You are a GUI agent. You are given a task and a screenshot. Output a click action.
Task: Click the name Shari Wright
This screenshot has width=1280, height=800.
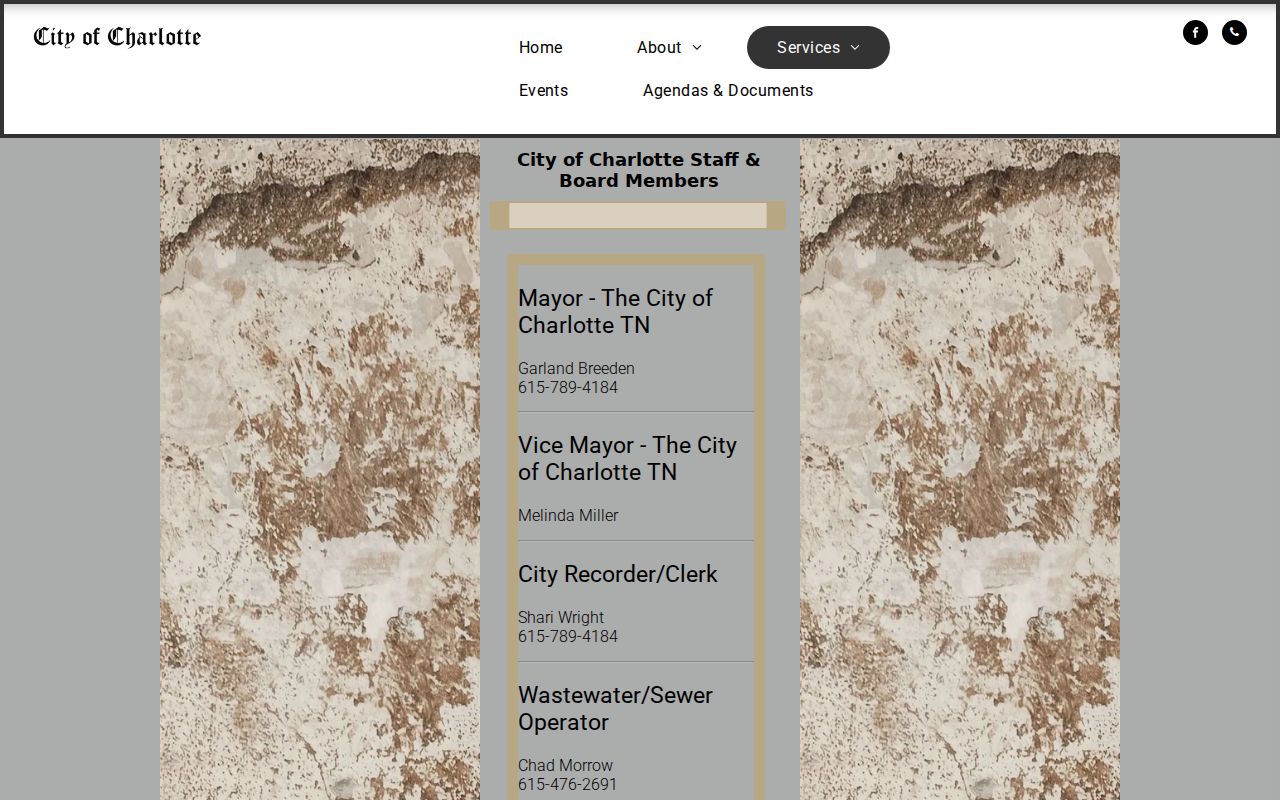tap(561, 617)
